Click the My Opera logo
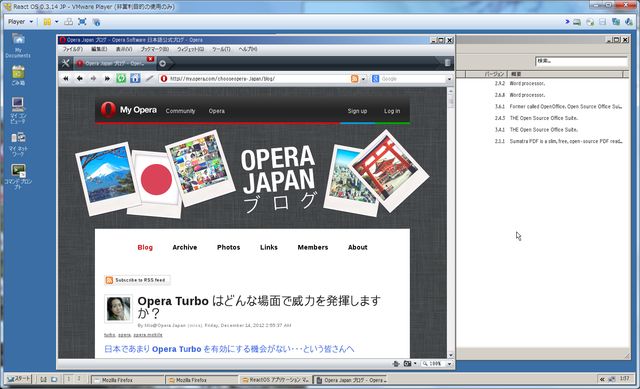Viewport: 640px width, 389px height. click(x=129, y=110)
